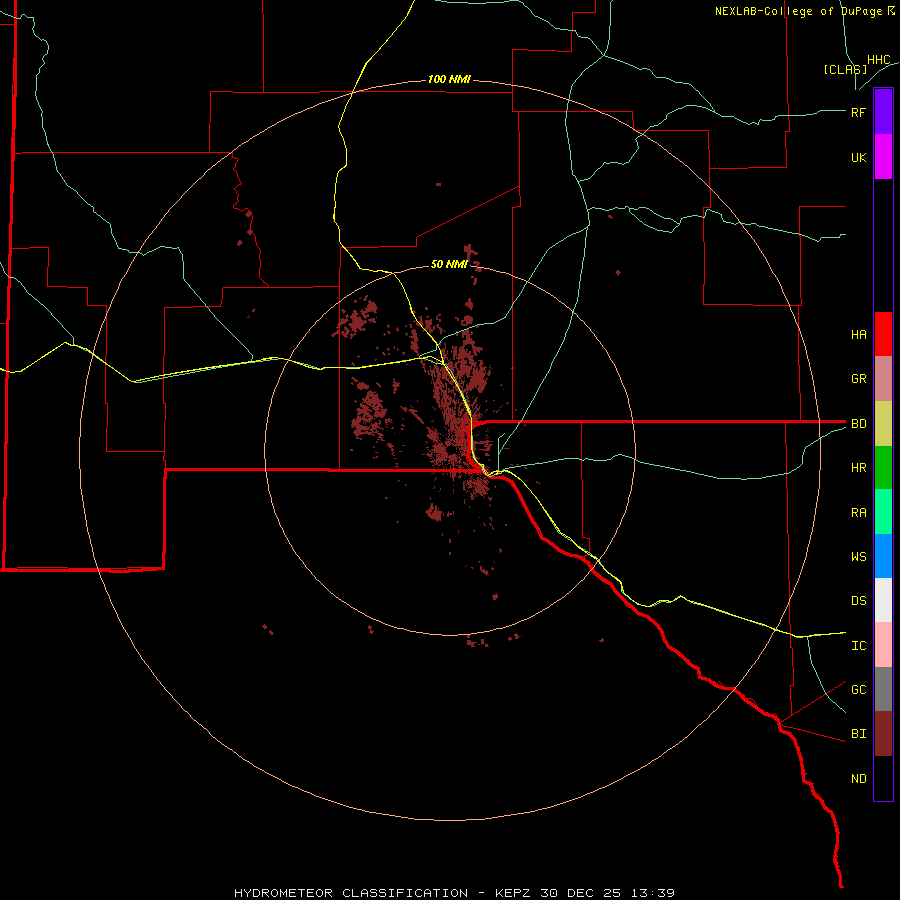Click the HYDROMETEOR CLASSIFICATION title text
The height and width of the screenshot is (900, 900).
click(x=351, y=893)
